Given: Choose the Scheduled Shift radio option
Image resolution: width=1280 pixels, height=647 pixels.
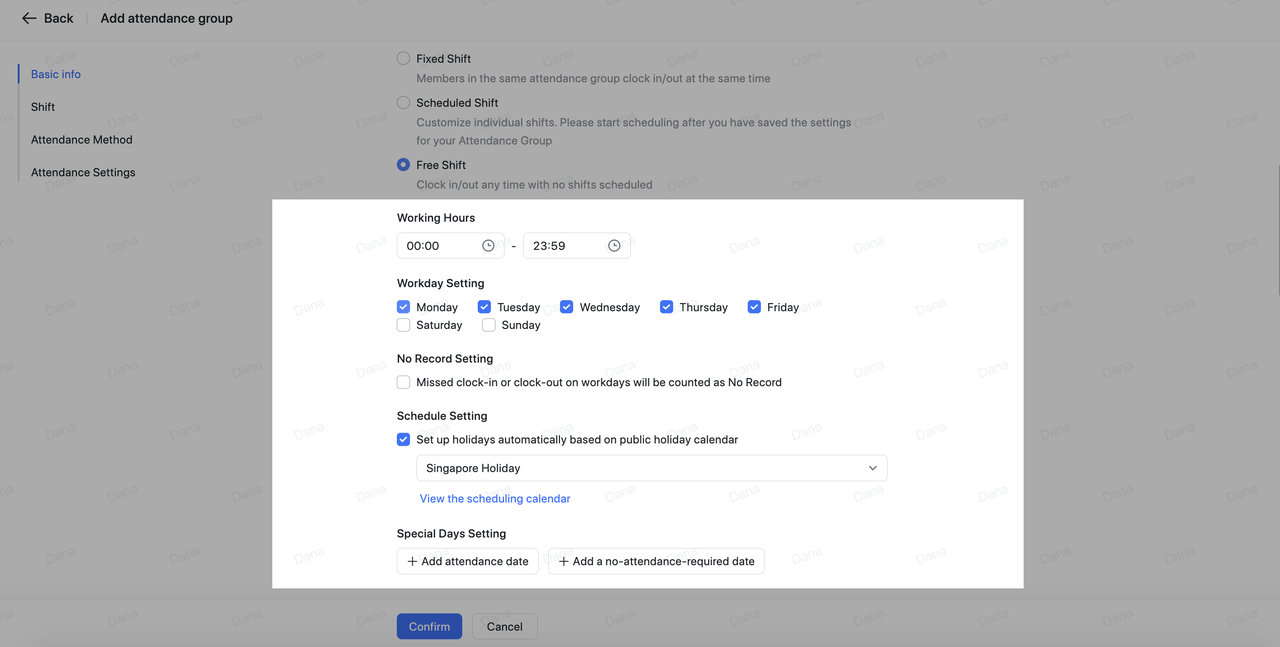Looking at the screenshot, I should (403, 103).
